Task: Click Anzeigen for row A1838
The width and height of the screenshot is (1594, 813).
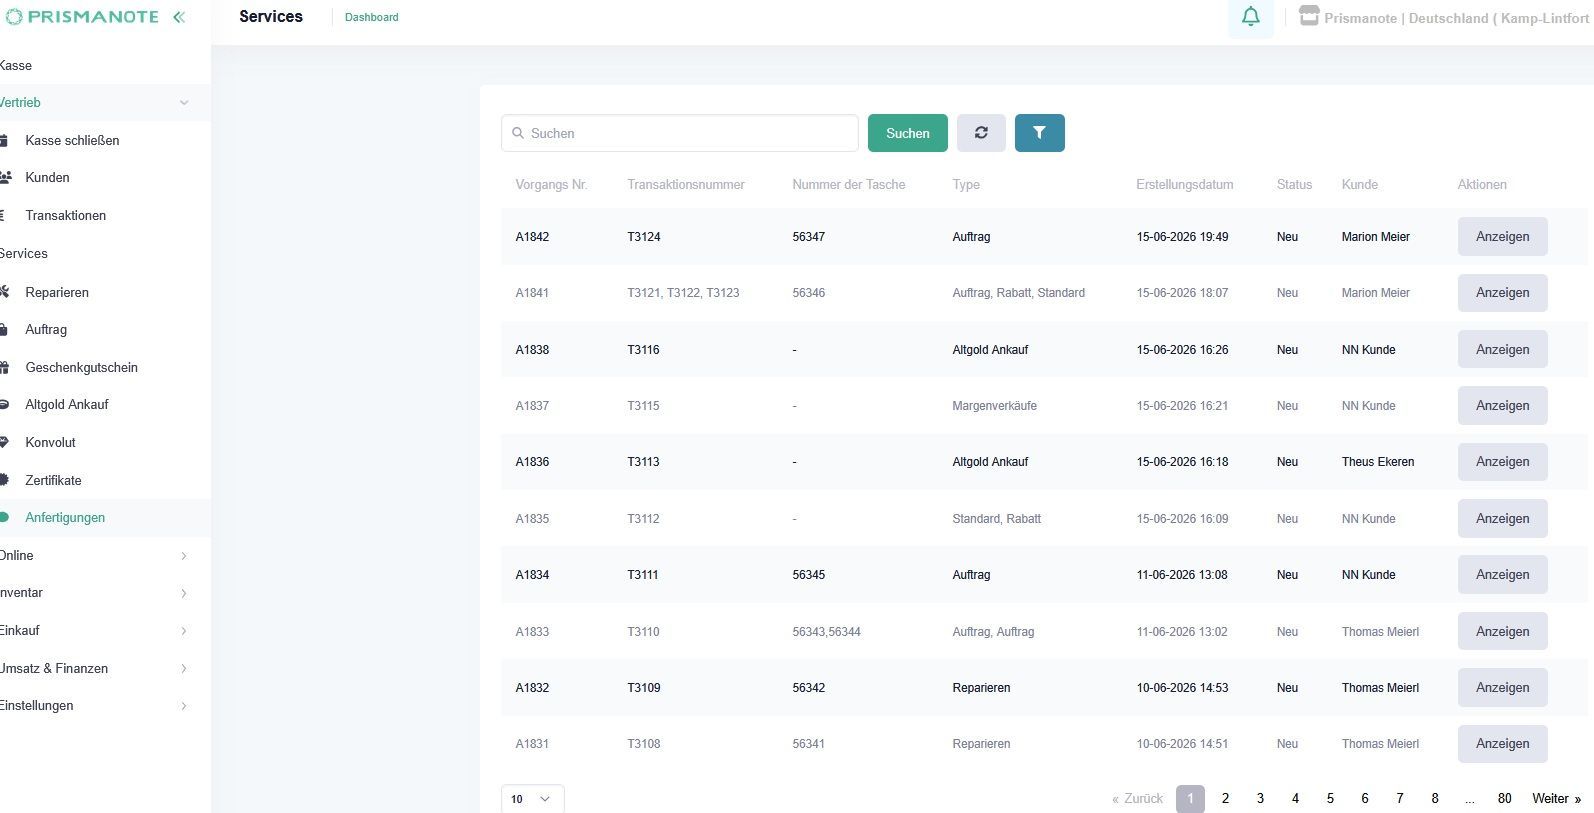Action: (1502, 350)
